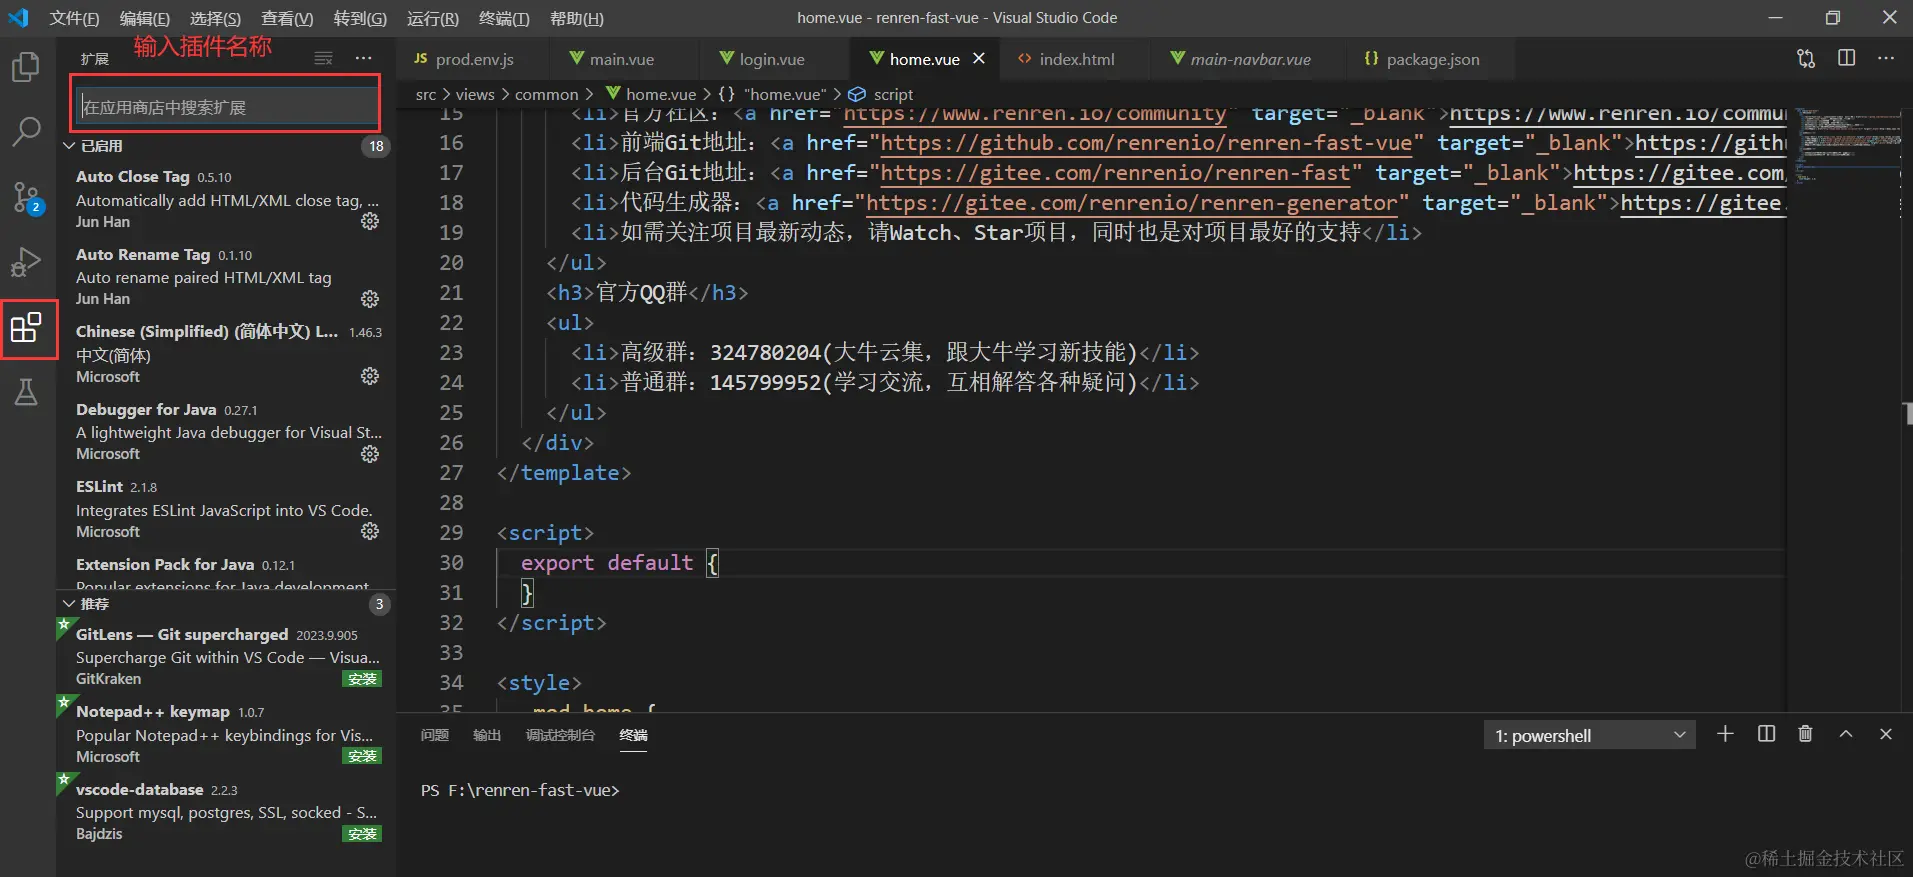Open 帮助(H) menu

tap(577, 18)
